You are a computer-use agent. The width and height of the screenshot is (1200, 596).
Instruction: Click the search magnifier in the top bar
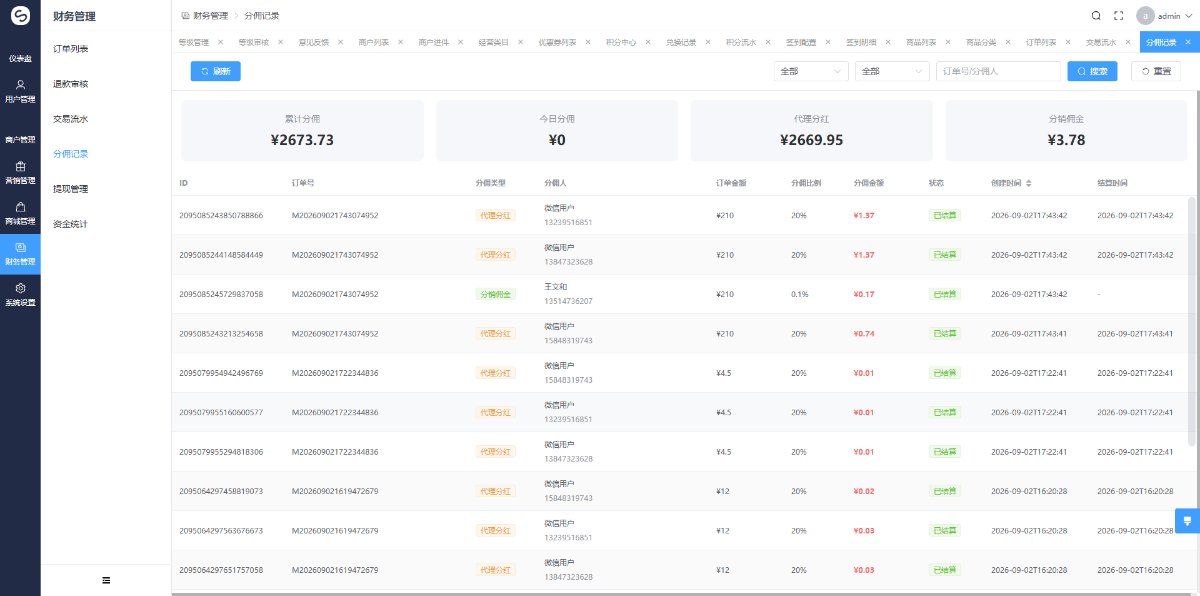coord(1096,16)
